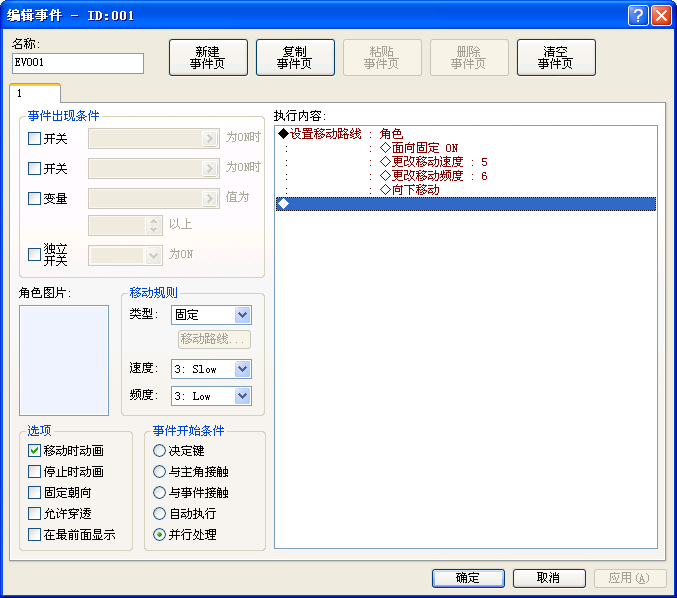Open the 频度 dropdown showing 3: Low
The width and height of the screenshot is (677, 598).
[x=211, y=396]
